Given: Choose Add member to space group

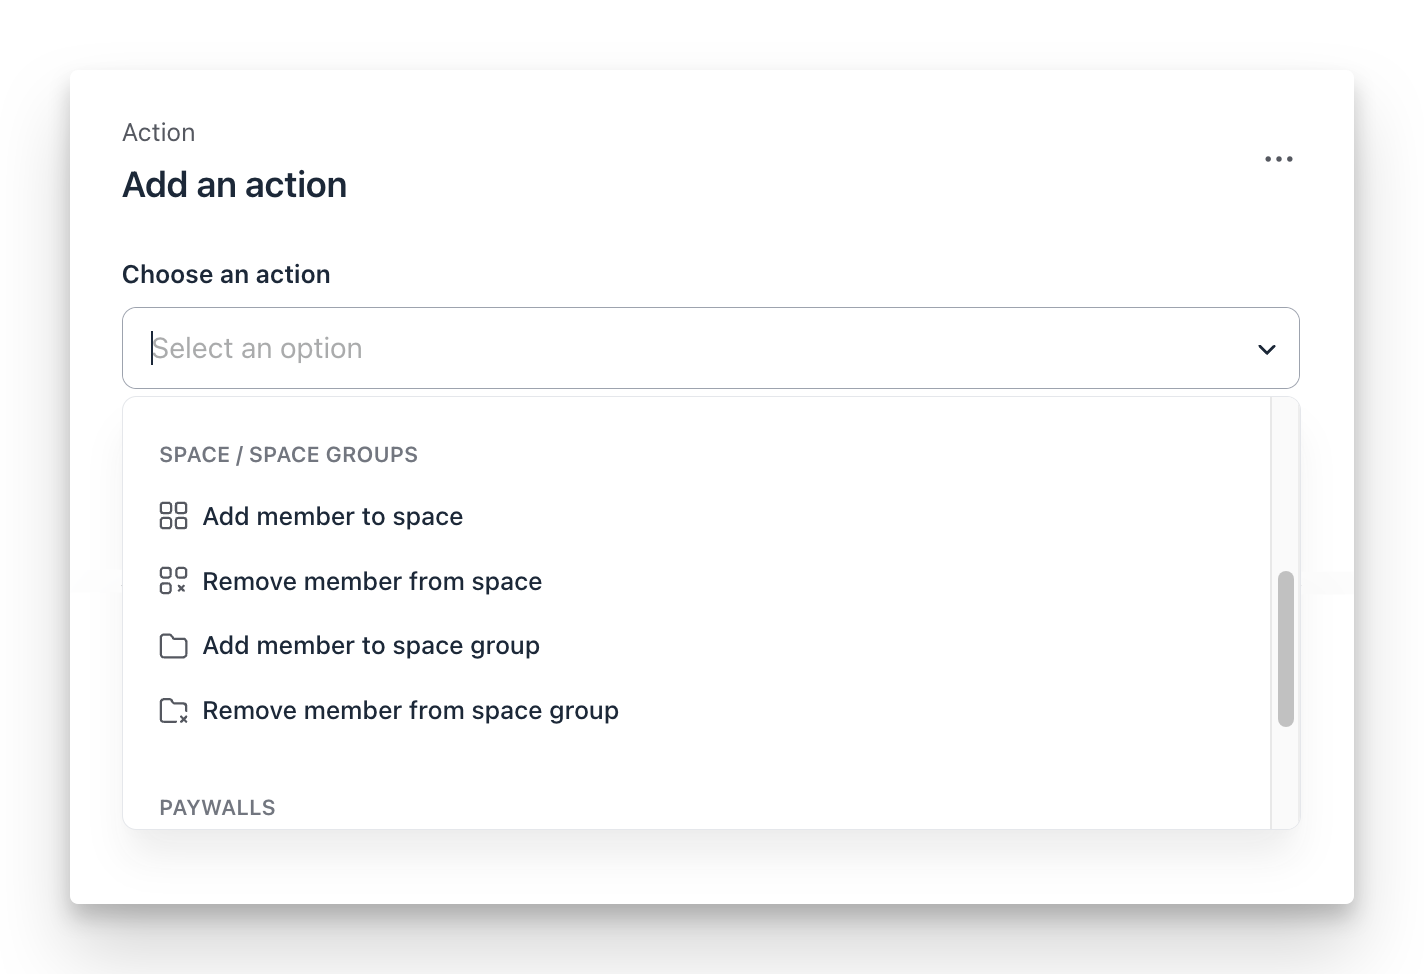Looking at the screenshot, I should (371, 646).
